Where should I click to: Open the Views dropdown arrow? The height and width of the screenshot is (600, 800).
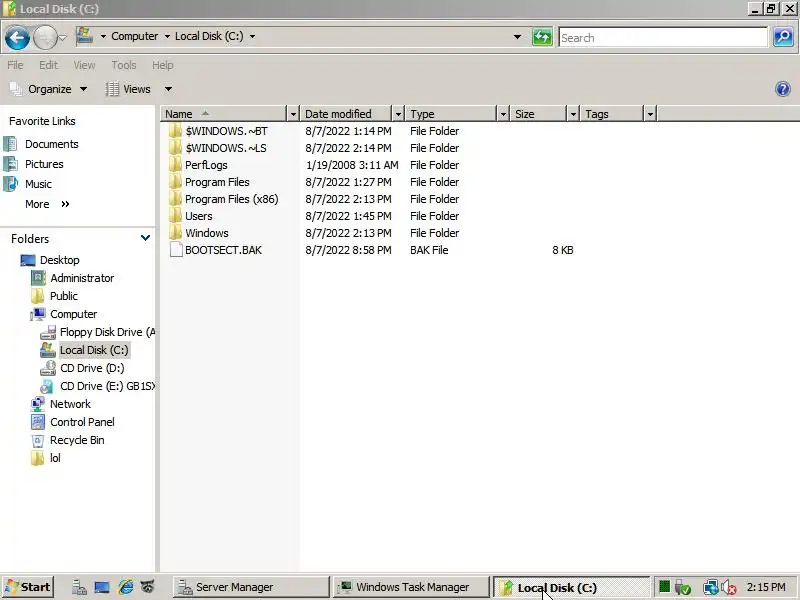coord(168,89)
